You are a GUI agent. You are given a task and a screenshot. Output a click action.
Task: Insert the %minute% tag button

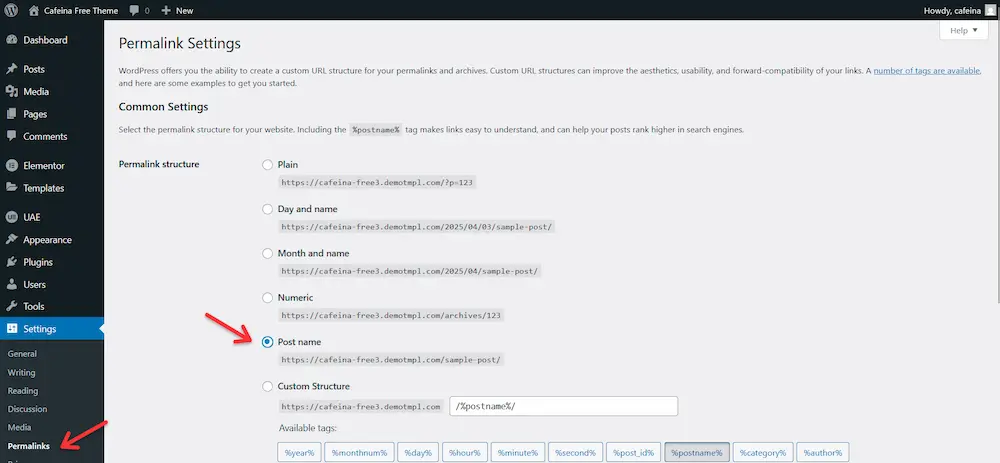coord(518,453)
